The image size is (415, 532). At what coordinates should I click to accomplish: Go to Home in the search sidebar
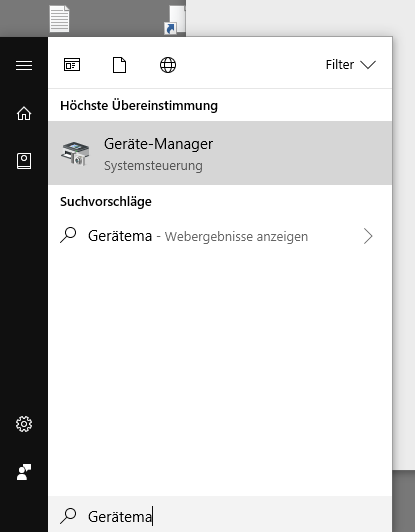tap(24, 113)
